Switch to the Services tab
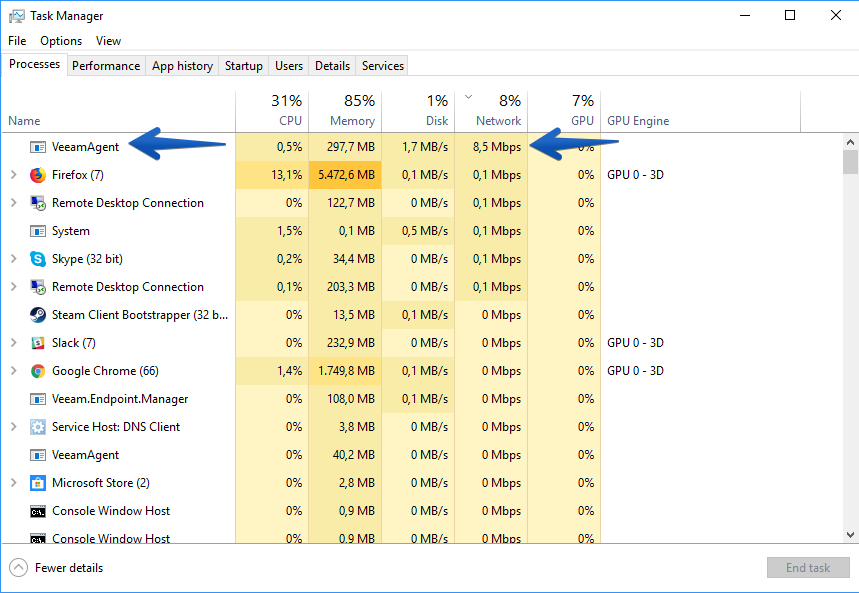 pyautogui.click(x=383, y=66)
